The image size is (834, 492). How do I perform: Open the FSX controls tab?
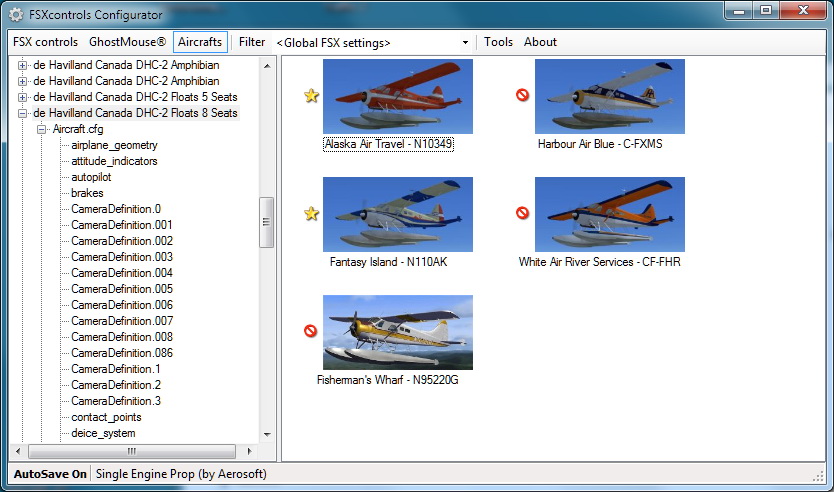tap(46, 42)
